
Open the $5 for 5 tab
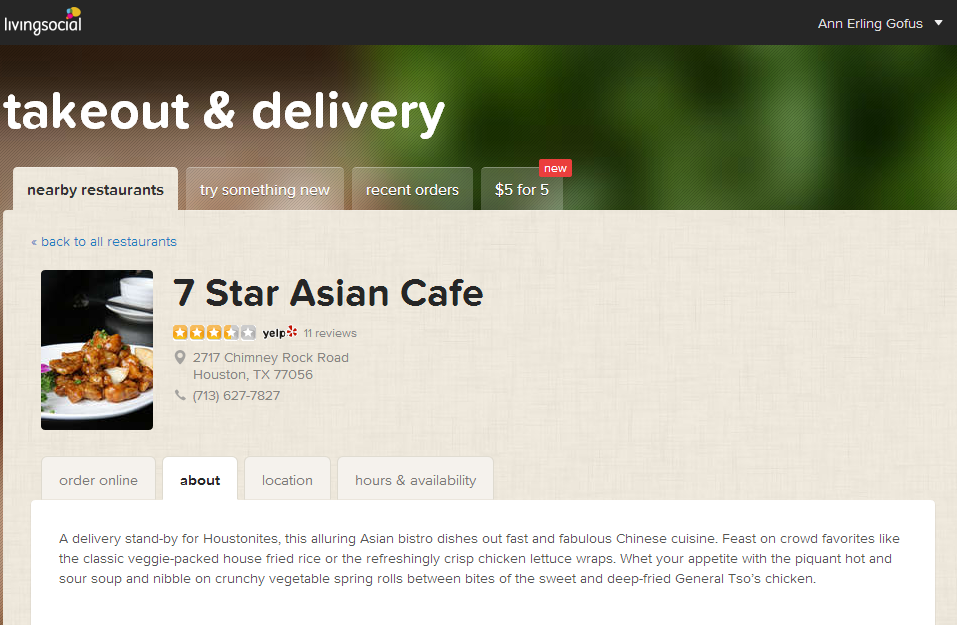[x=522, y=189]
